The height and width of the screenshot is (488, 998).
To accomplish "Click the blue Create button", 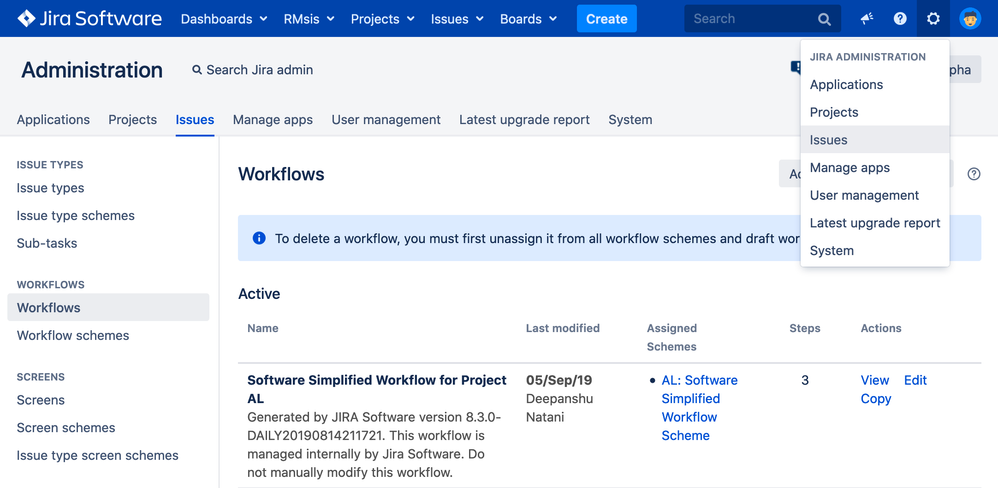I will coord(607,18).
